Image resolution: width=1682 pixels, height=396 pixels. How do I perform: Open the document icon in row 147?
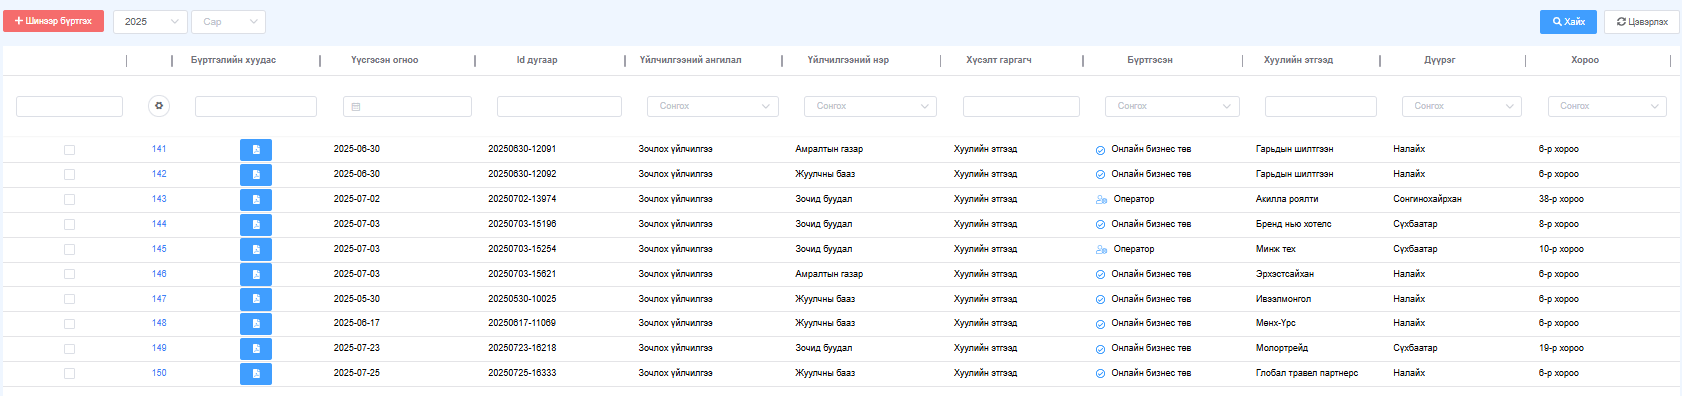point(256,299)
